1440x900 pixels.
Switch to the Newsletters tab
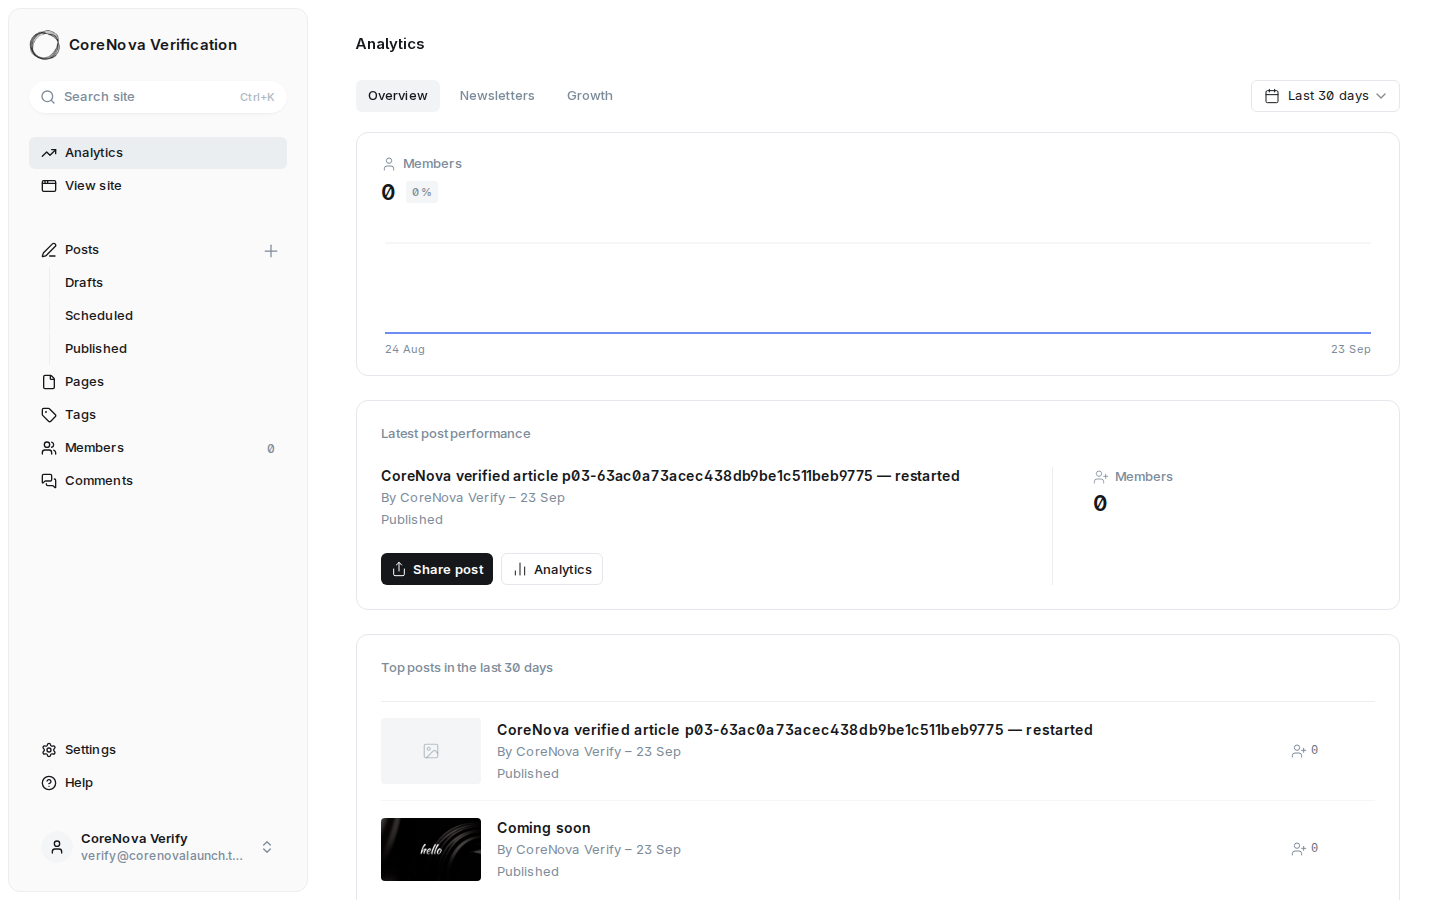coord(497,96)
